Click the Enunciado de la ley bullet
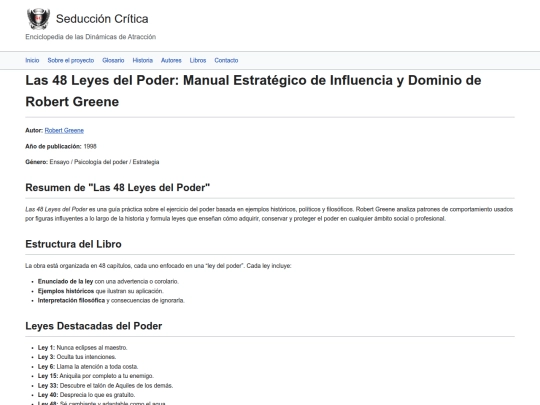This screenshot has height=405, width=540. pos(108,281)
